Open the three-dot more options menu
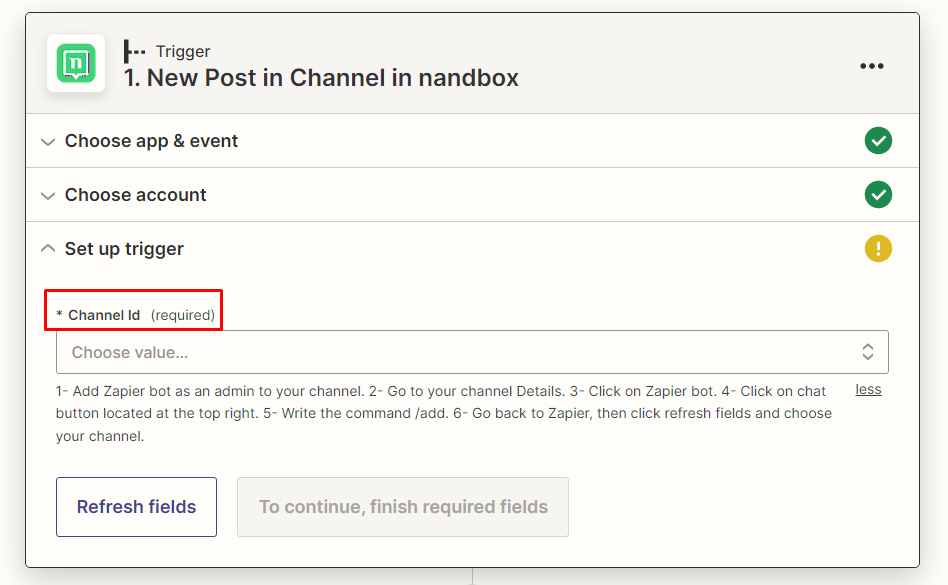Viewport: 948px width, 585px height. [871, 66]
